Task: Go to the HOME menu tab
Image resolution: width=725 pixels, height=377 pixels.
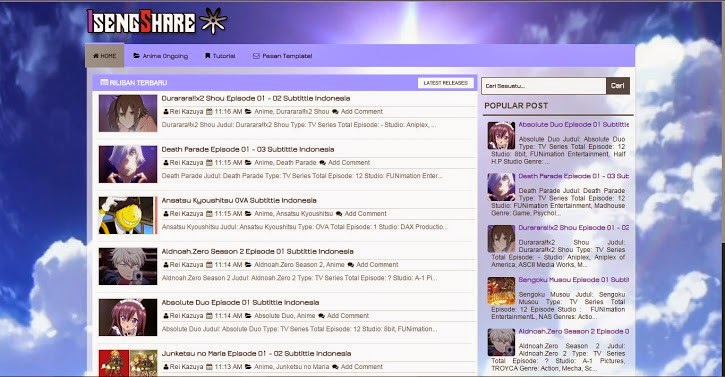Action: click(104, 56)
